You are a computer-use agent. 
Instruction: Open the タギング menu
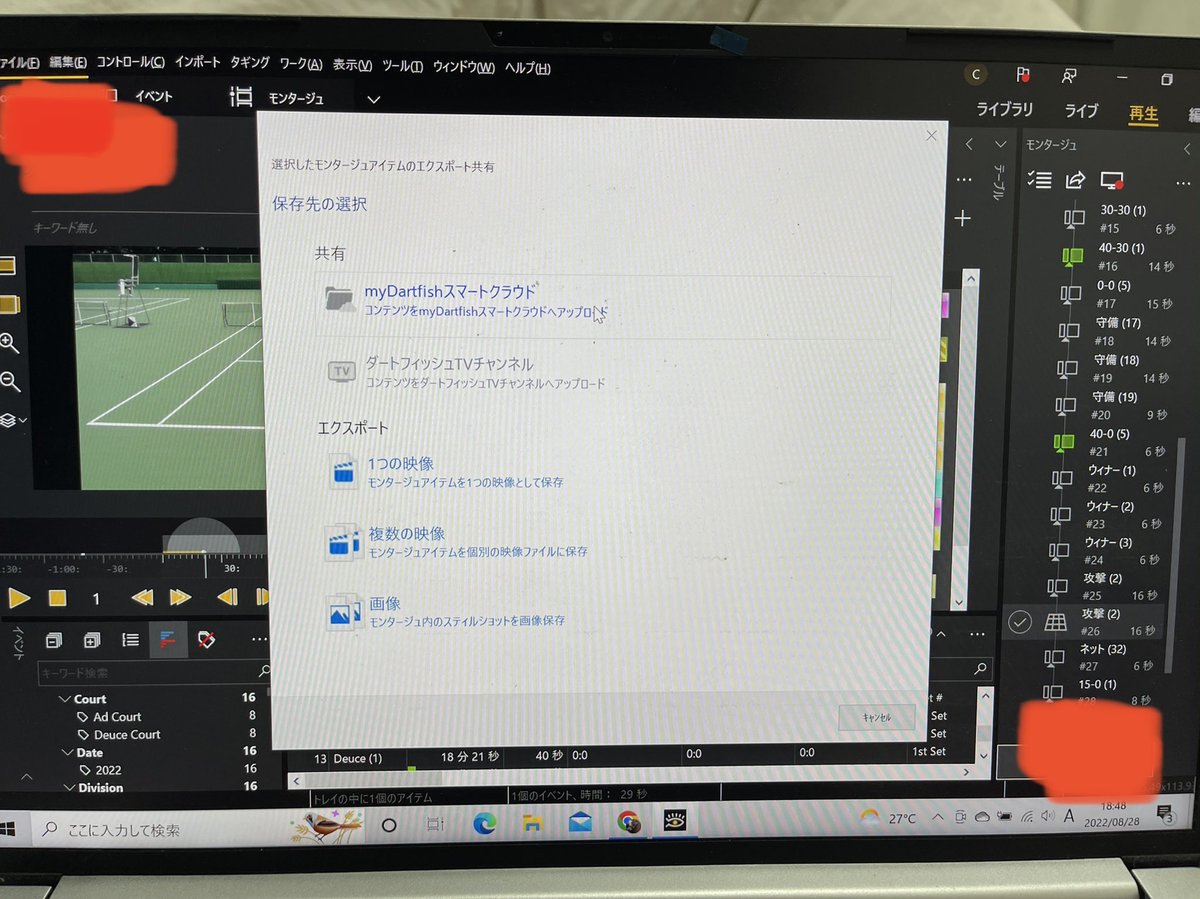click(249, 62)
